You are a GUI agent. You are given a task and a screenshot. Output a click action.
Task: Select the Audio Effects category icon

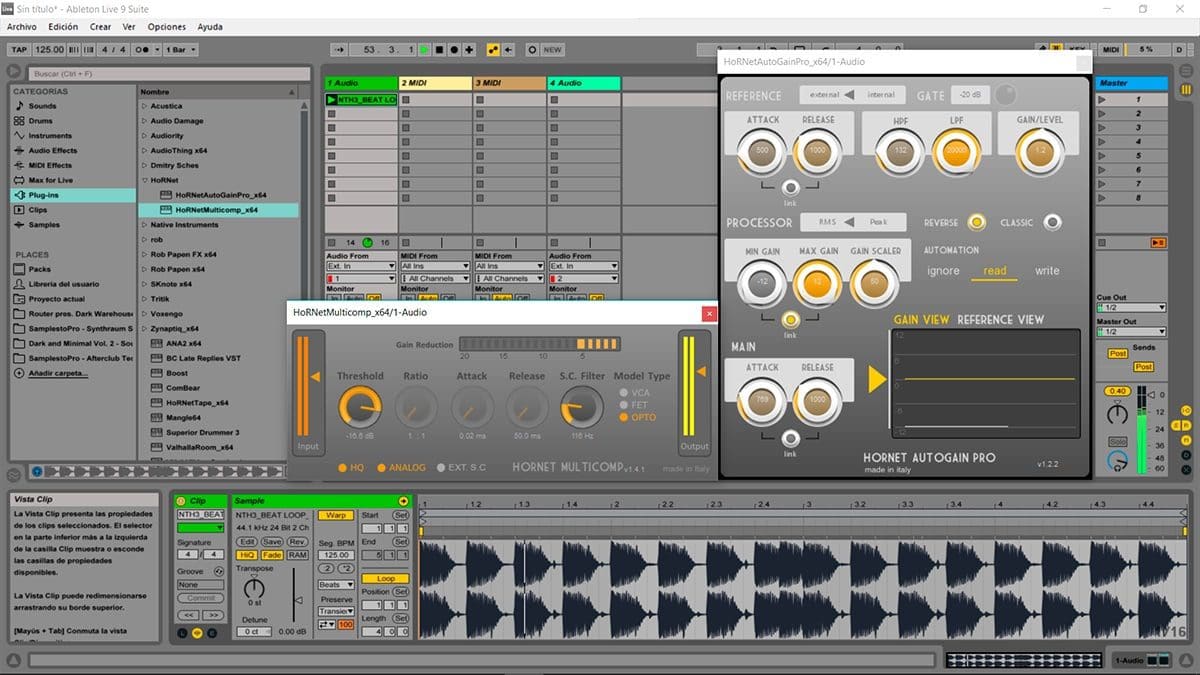point(18,151)
